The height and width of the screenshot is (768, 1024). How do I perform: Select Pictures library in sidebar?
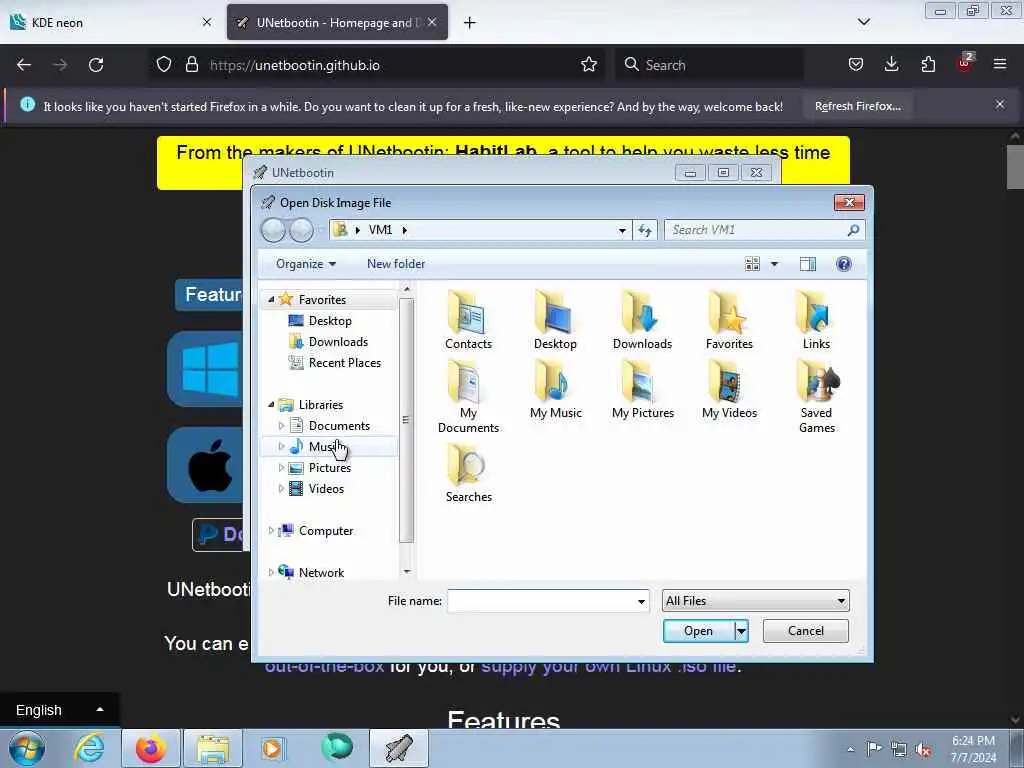[x=330, y=468]
